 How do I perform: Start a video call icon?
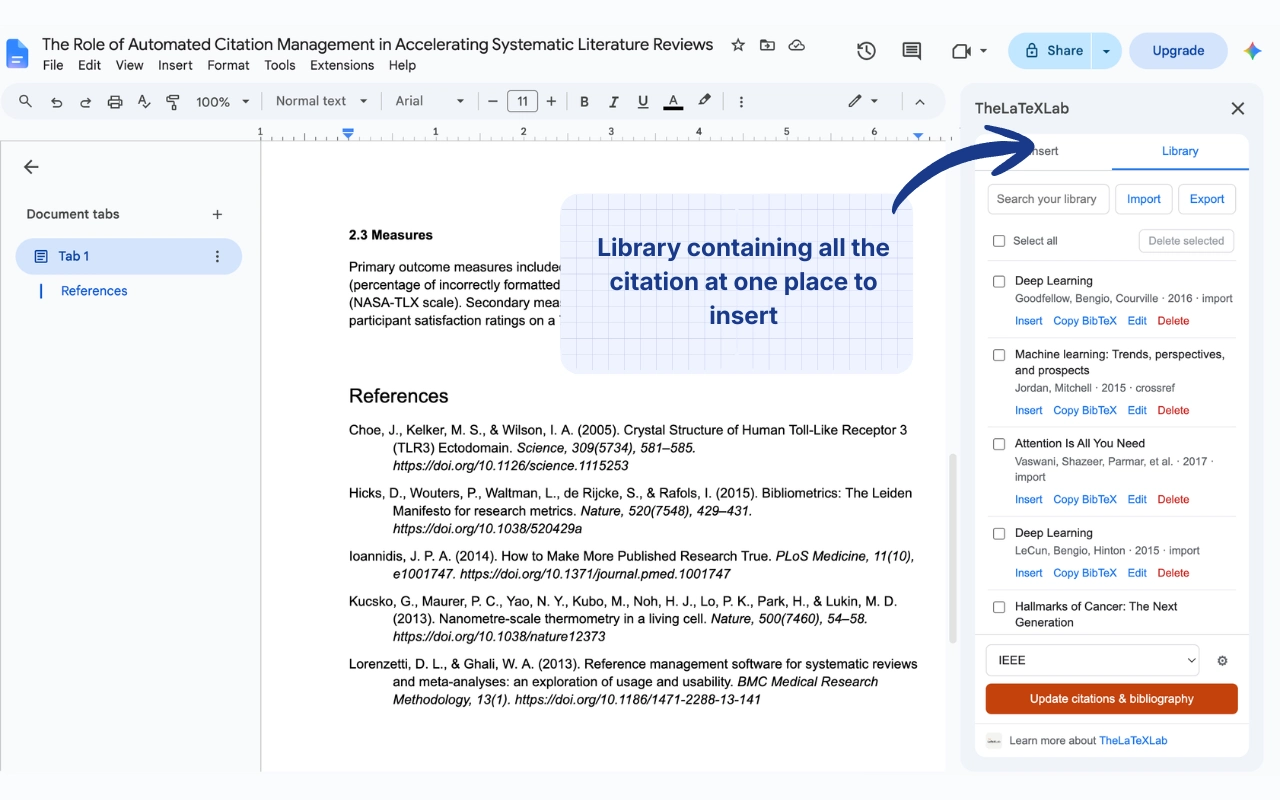tap(961, 51)
